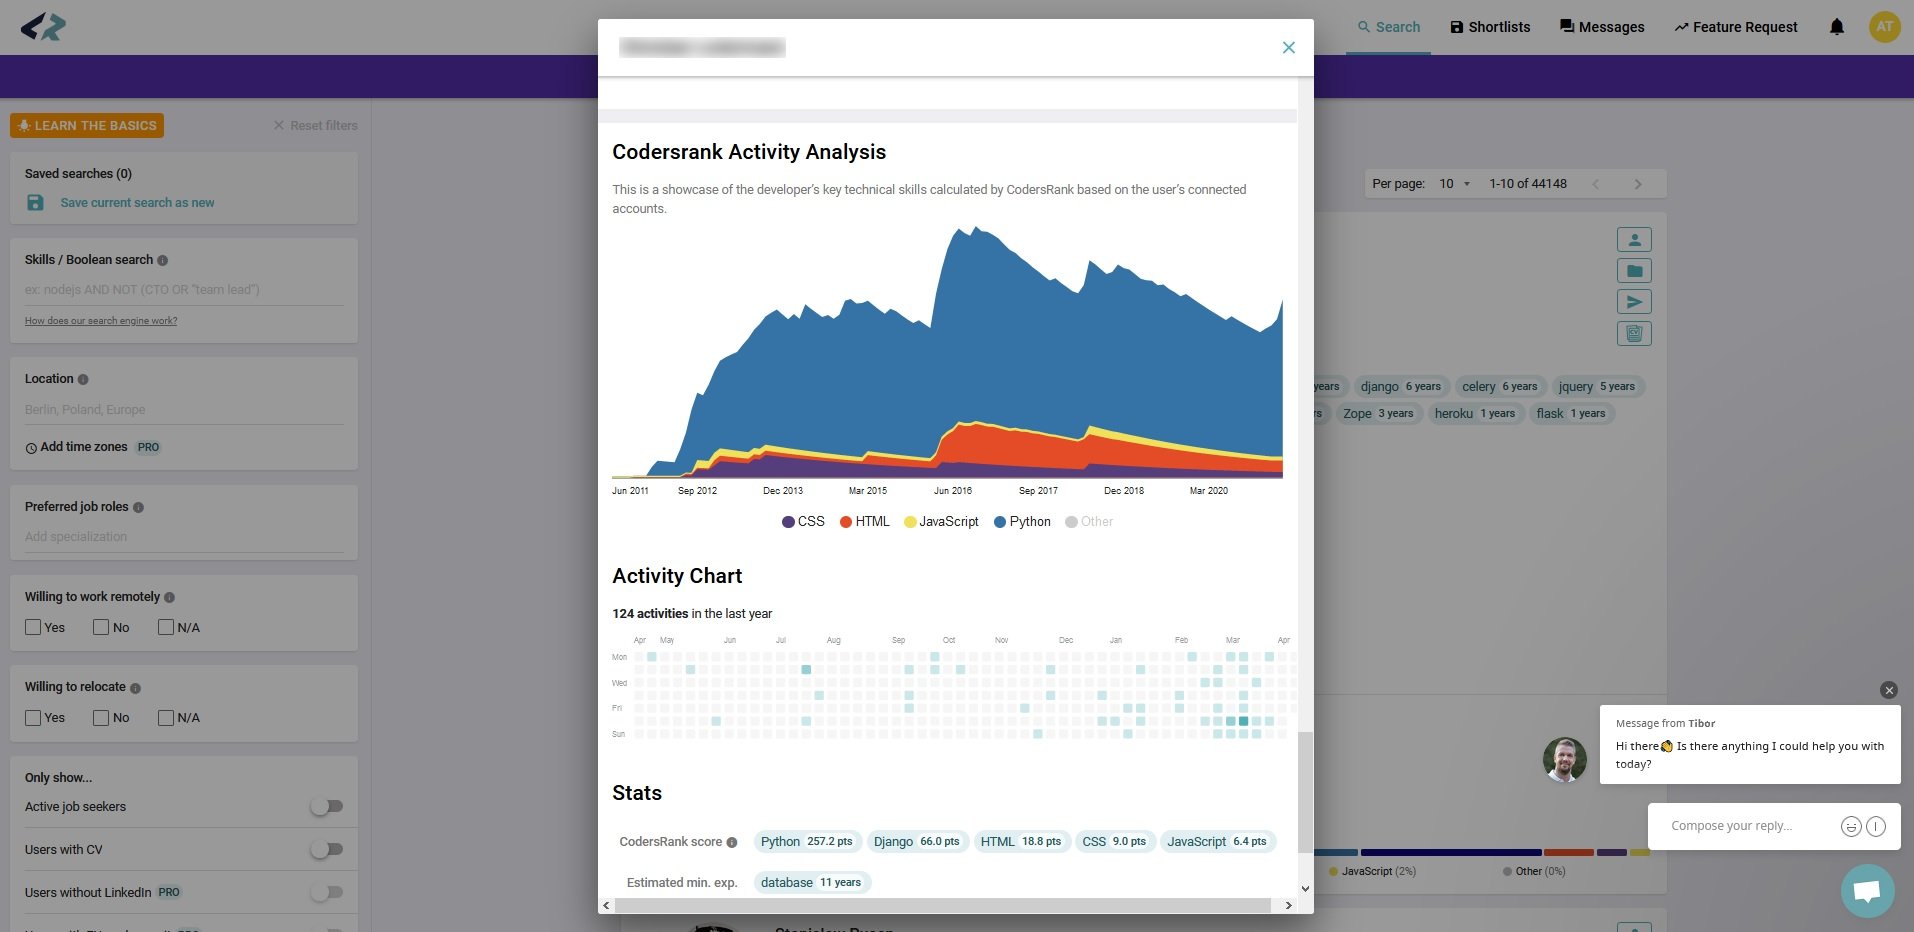The image size is (1914, 932).
Task: Click the Compose your reply field
Action: [x=1740, y=826]
